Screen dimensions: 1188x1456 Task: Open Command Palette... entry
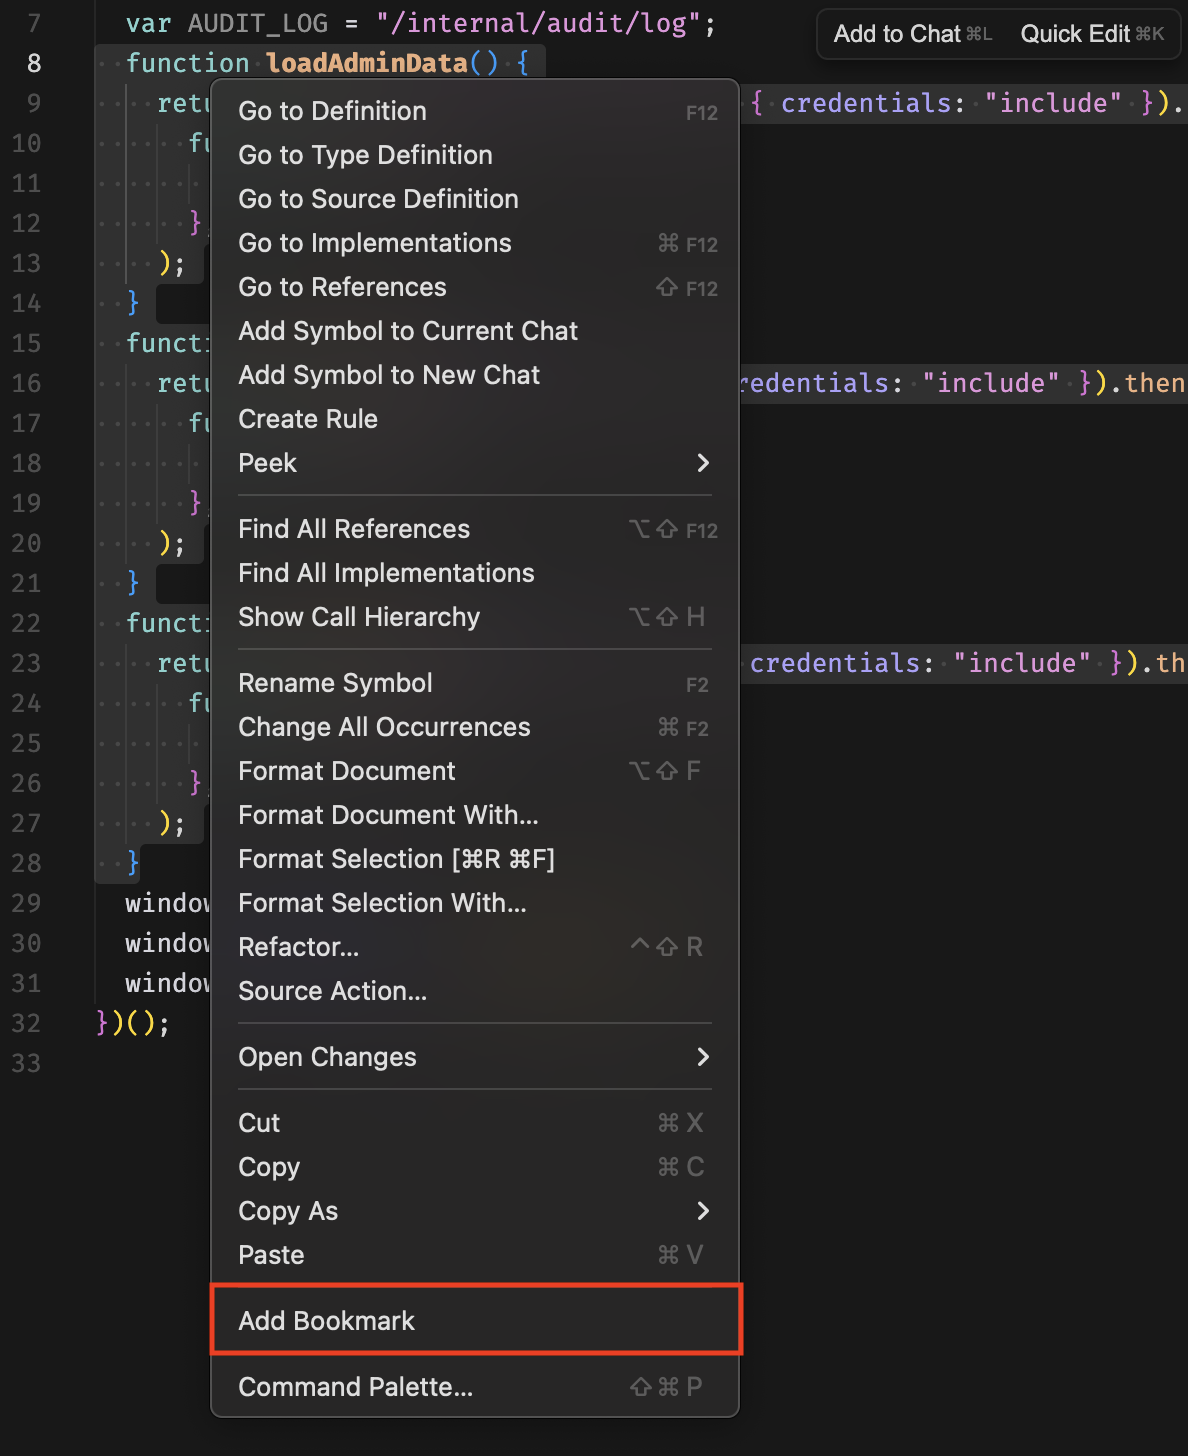(x=475, y=1387)
